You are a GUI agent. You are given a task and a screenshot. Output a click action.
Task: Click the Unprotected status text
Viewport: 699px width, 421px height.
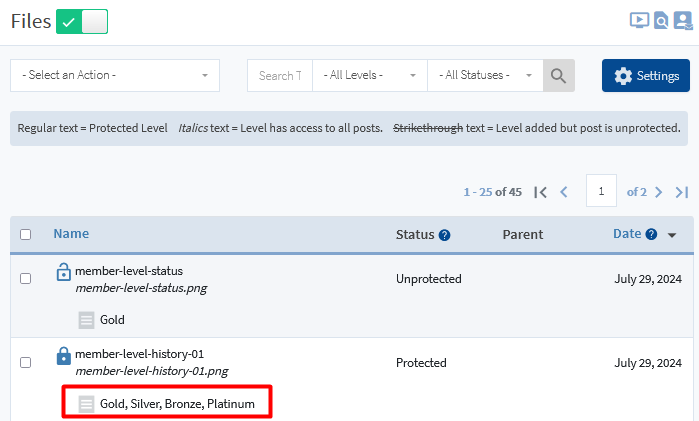(429, 279)
